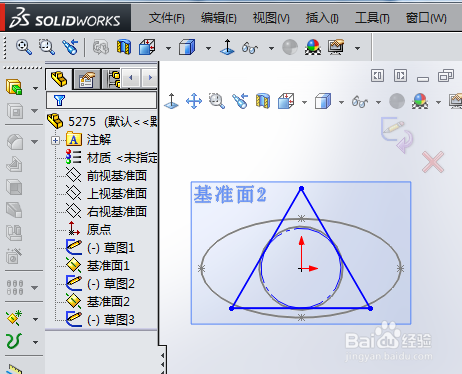Click Apply Scene icon in main toolbar
This screenshot has height=374, width=462.
point(313,47)
